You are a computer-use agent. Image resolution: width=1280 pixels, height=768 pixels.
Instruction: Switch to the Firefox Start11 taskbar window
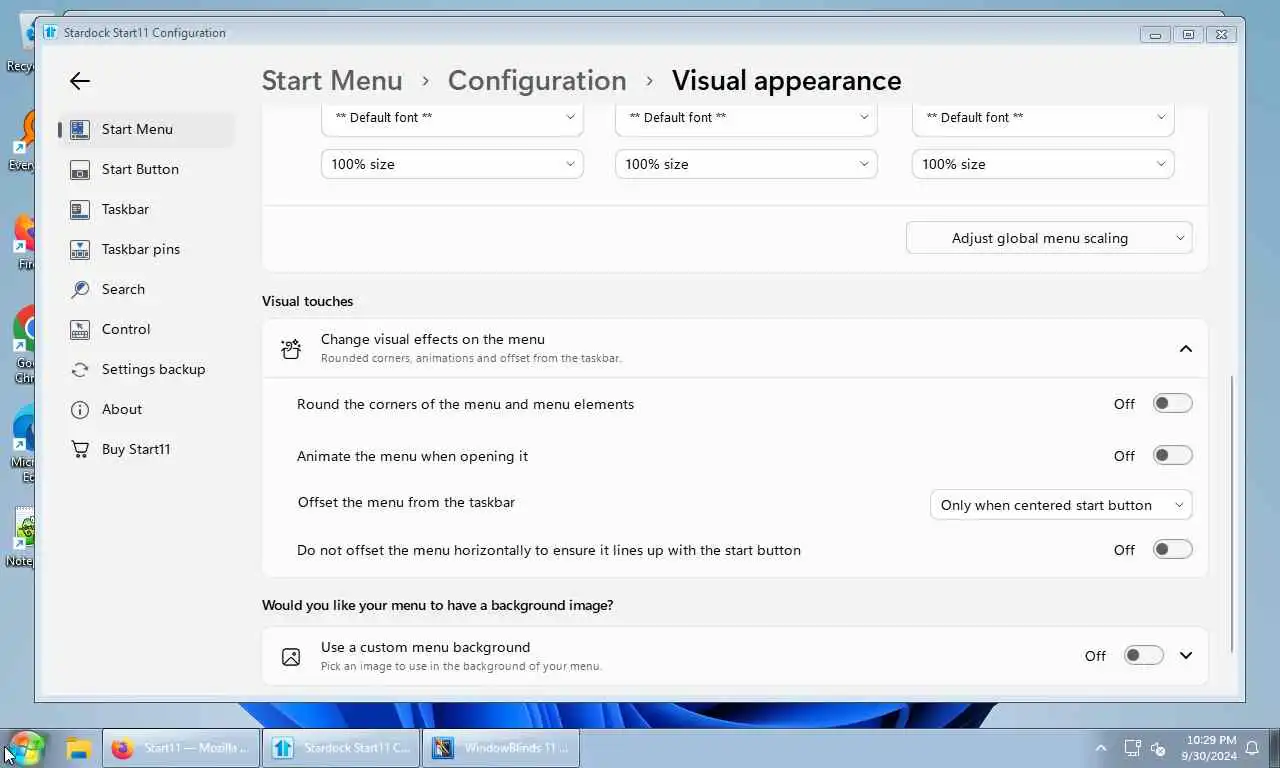click(x=181, y=748)
